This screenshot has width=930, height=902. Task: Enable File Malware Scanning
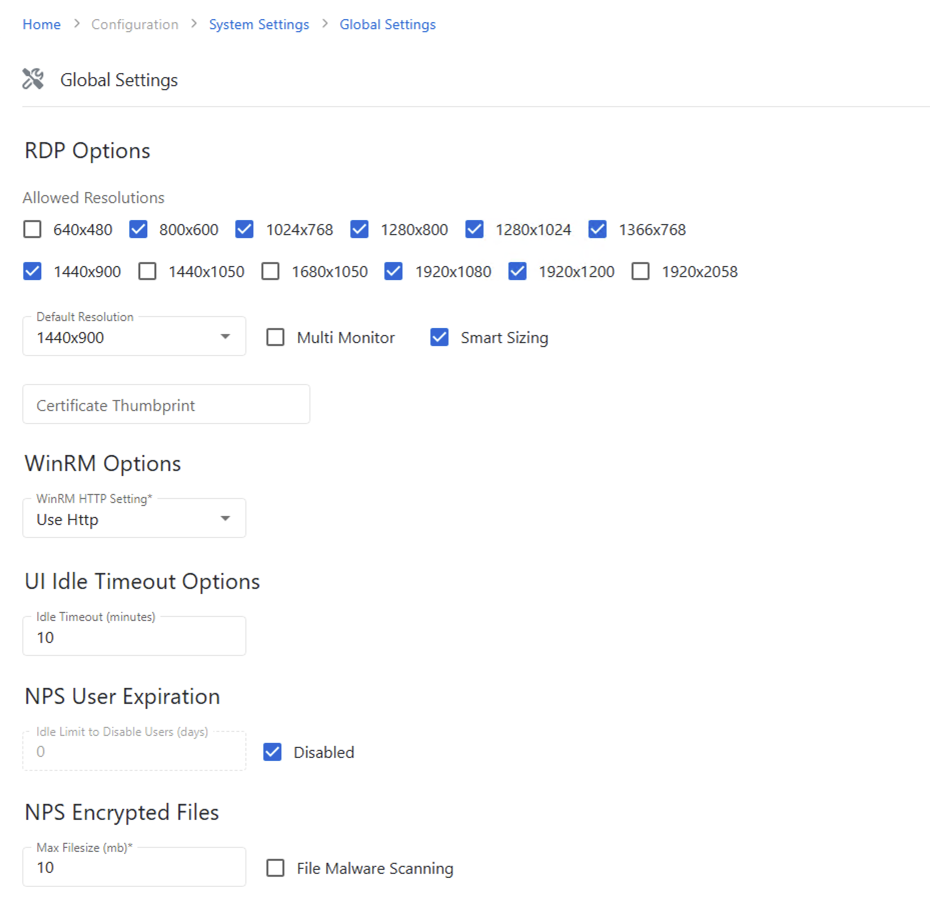276,868
